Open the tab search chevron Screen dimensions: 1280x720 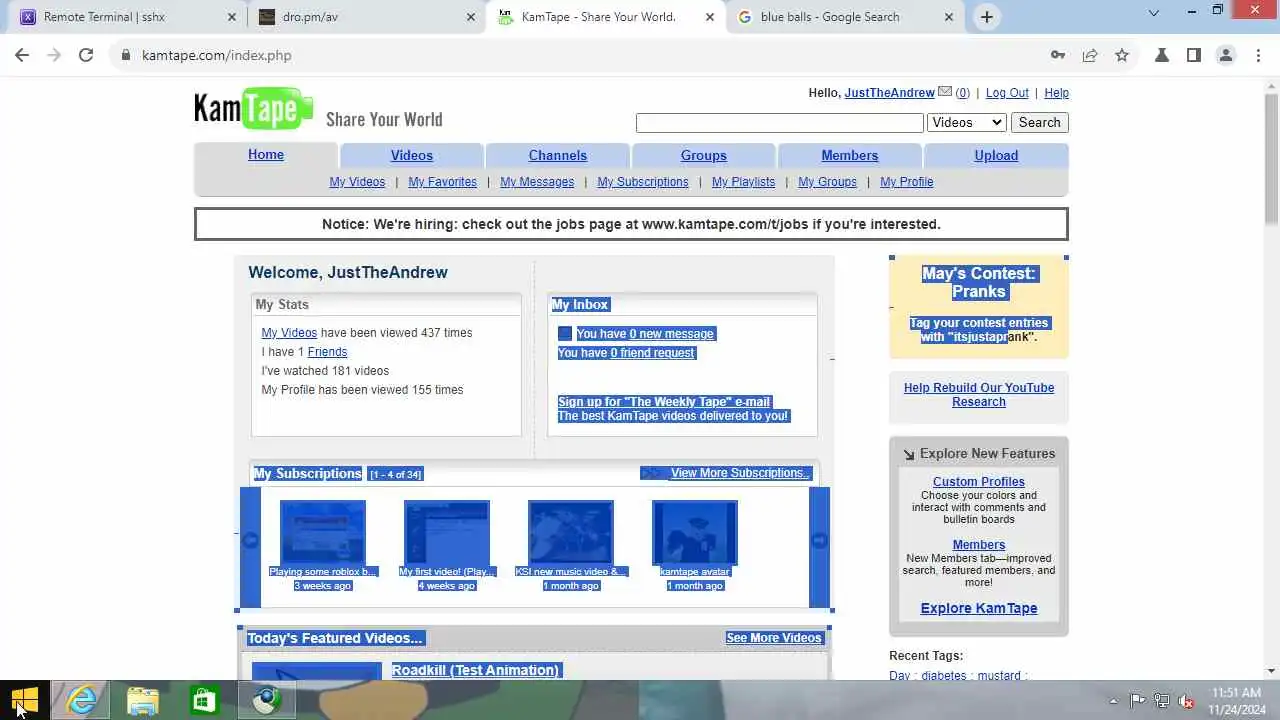(x=1153, y=13)
